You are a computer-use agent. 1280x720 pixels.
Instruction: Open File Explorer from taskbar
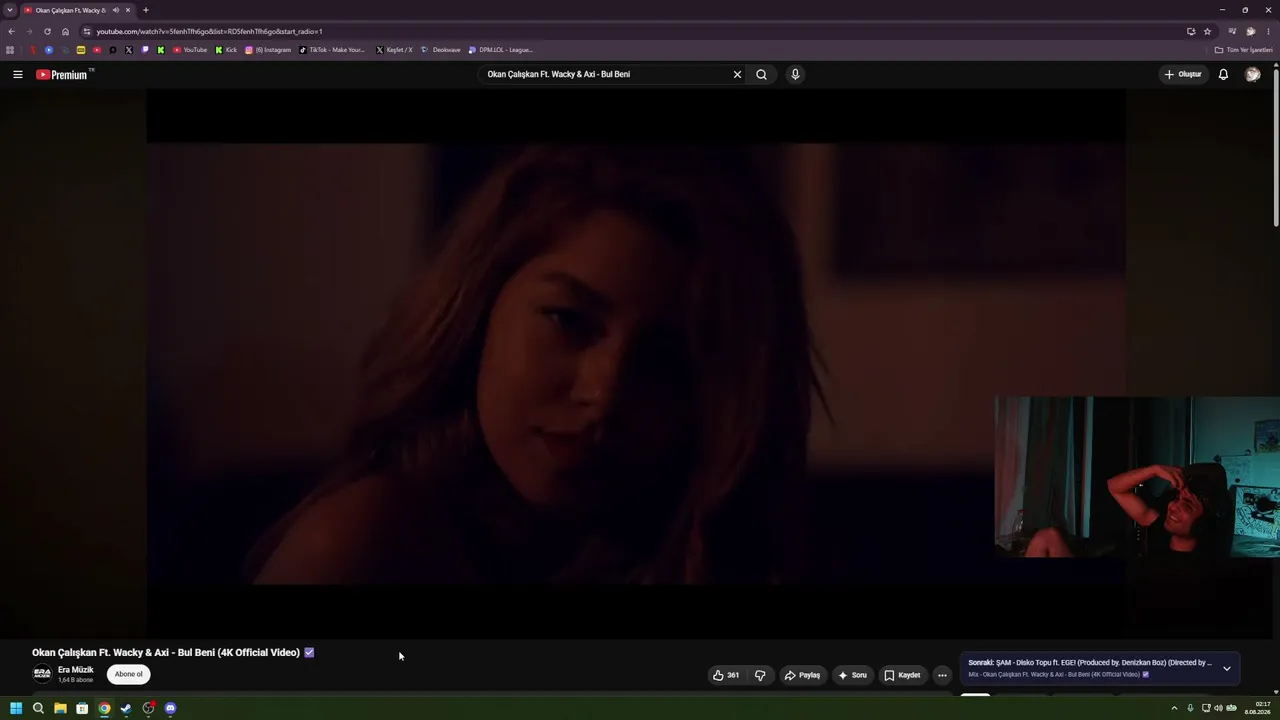pyautogui.click(x=60, y=708)
